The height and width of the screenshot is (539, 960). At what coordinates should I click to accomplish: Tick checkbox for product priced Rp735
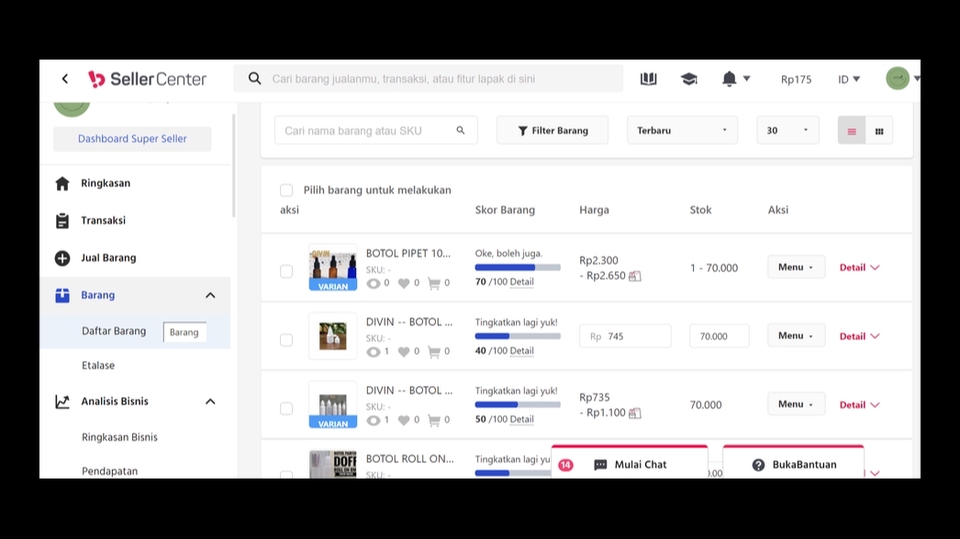click(x=286, y=408)
